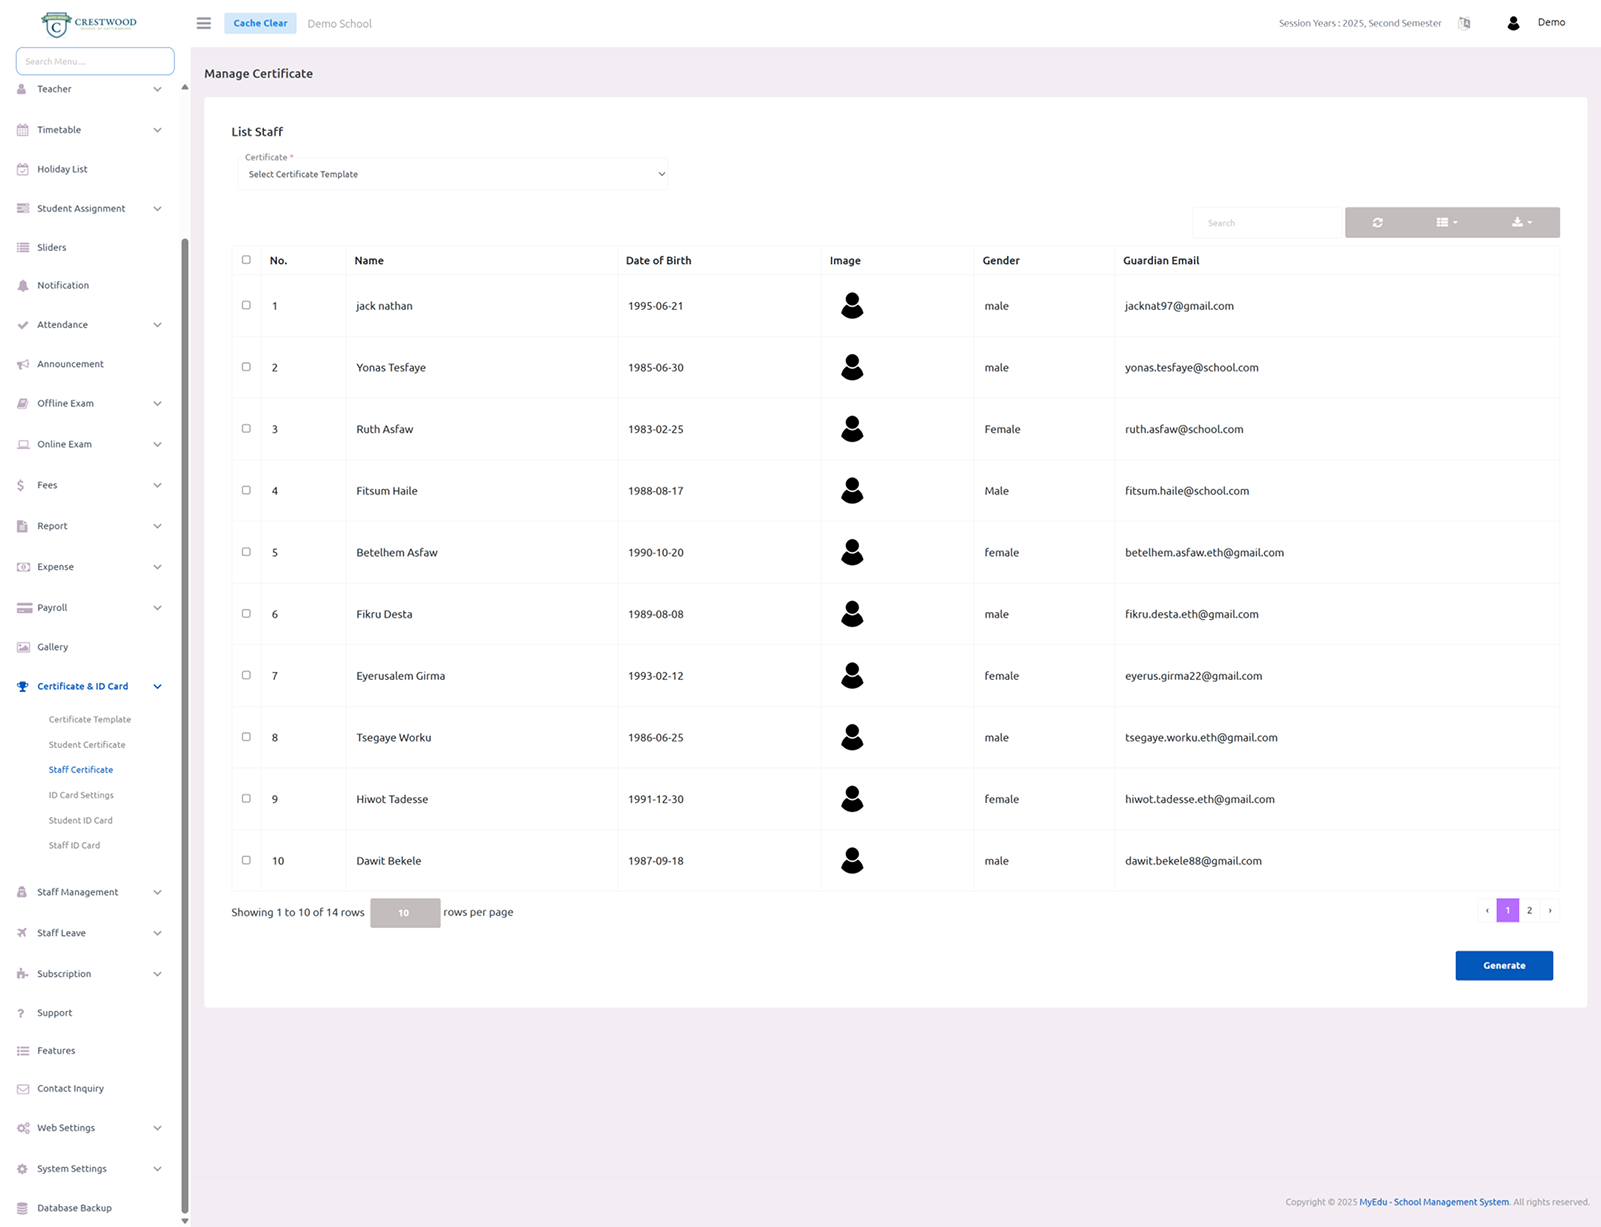
Task: Open the rows per page dropdown
Action: [405, 912]
